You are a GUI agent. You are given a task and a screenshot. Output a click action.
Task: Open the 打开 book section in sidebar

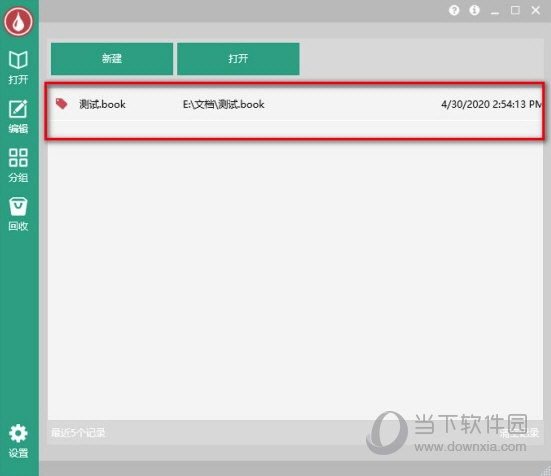(18, 67)
